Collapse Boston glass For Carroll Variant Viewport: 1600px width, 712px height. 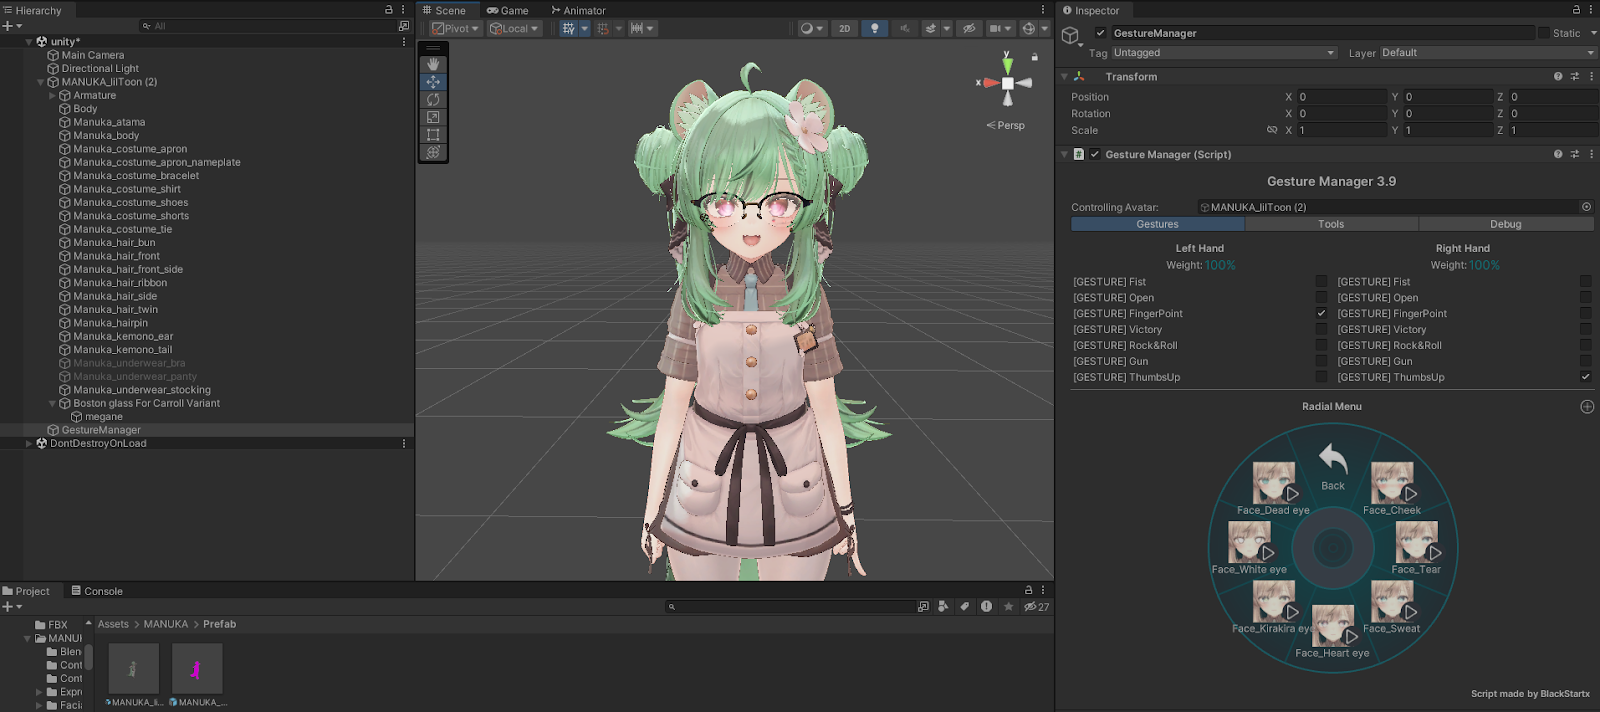[x=52, y=404]
